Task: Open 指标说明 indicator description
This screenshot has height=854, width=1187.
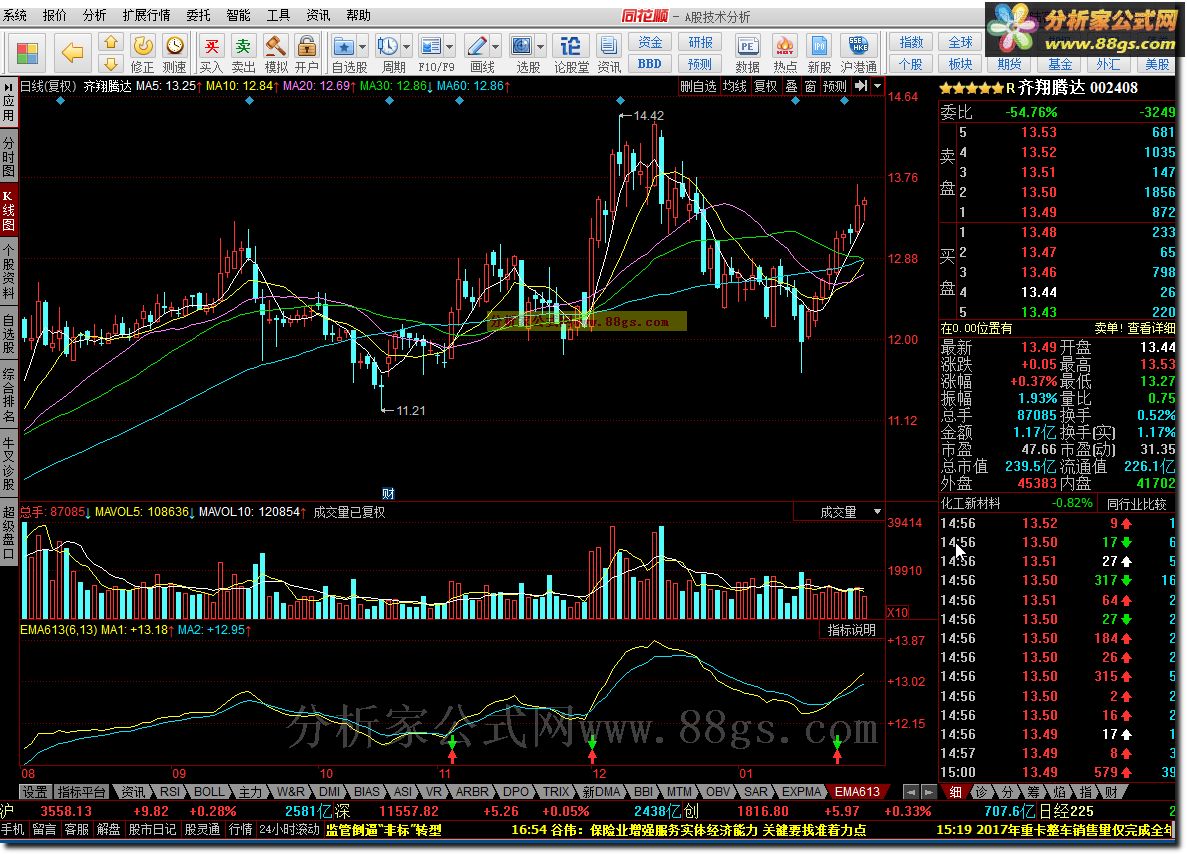Action: tap(852, 630)
